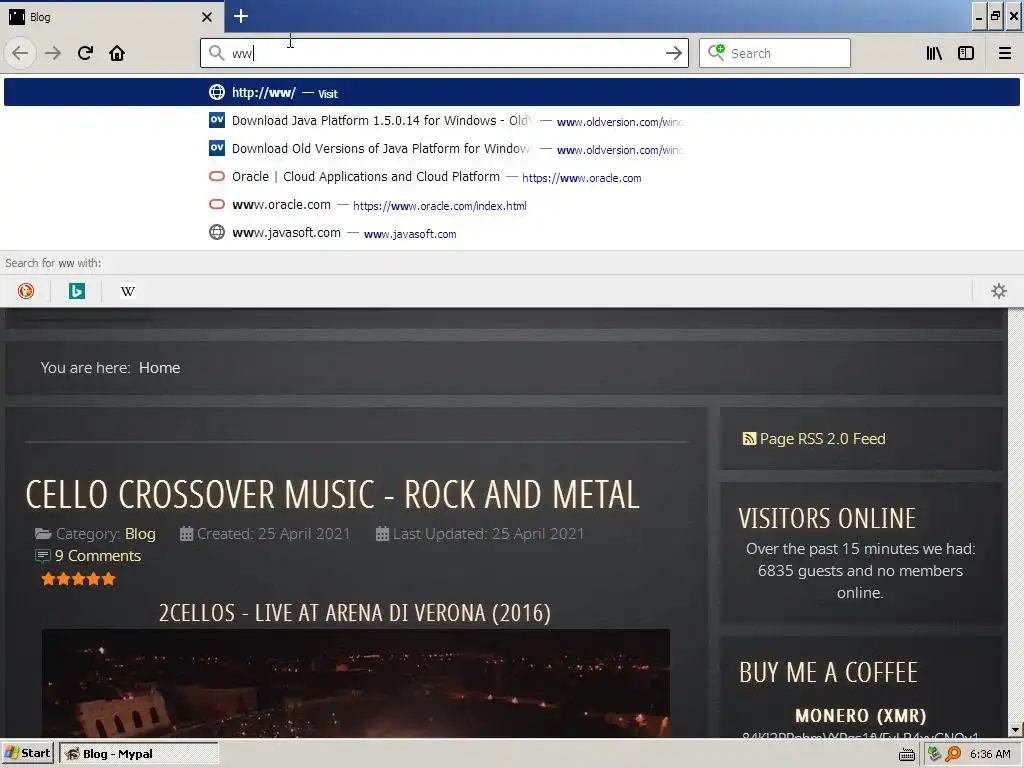Go forward with the forward arrow
1024x768 pixels.
(x=53, y=53)
